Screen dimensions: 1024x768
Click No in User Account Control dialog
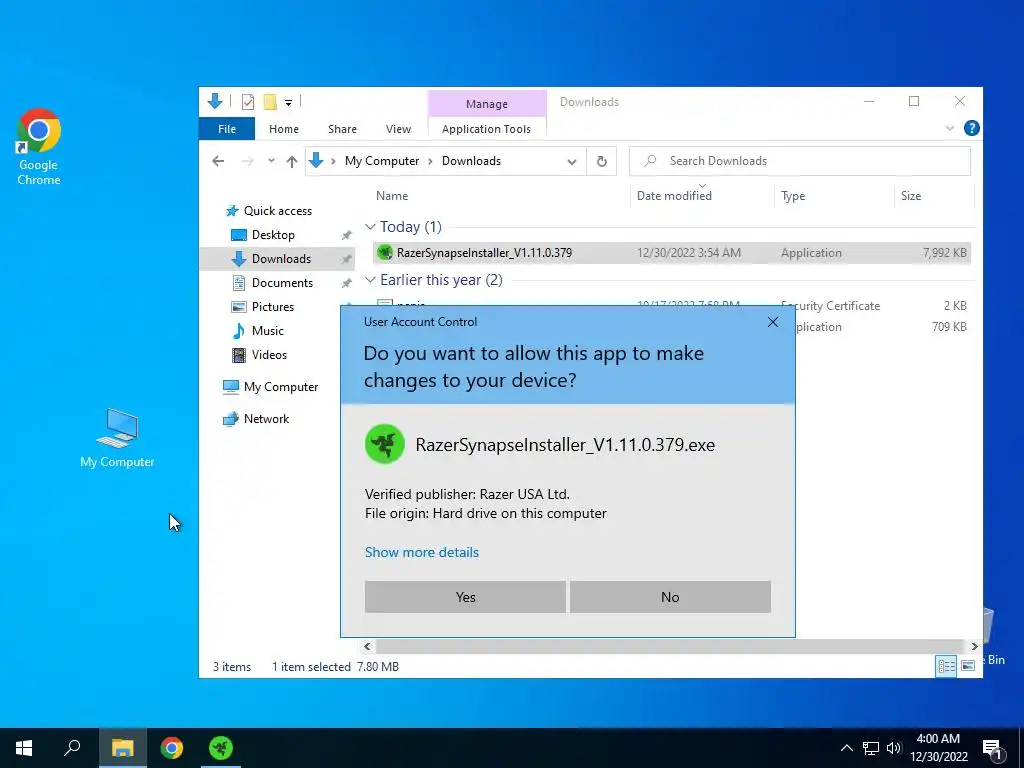coord(670,597)
